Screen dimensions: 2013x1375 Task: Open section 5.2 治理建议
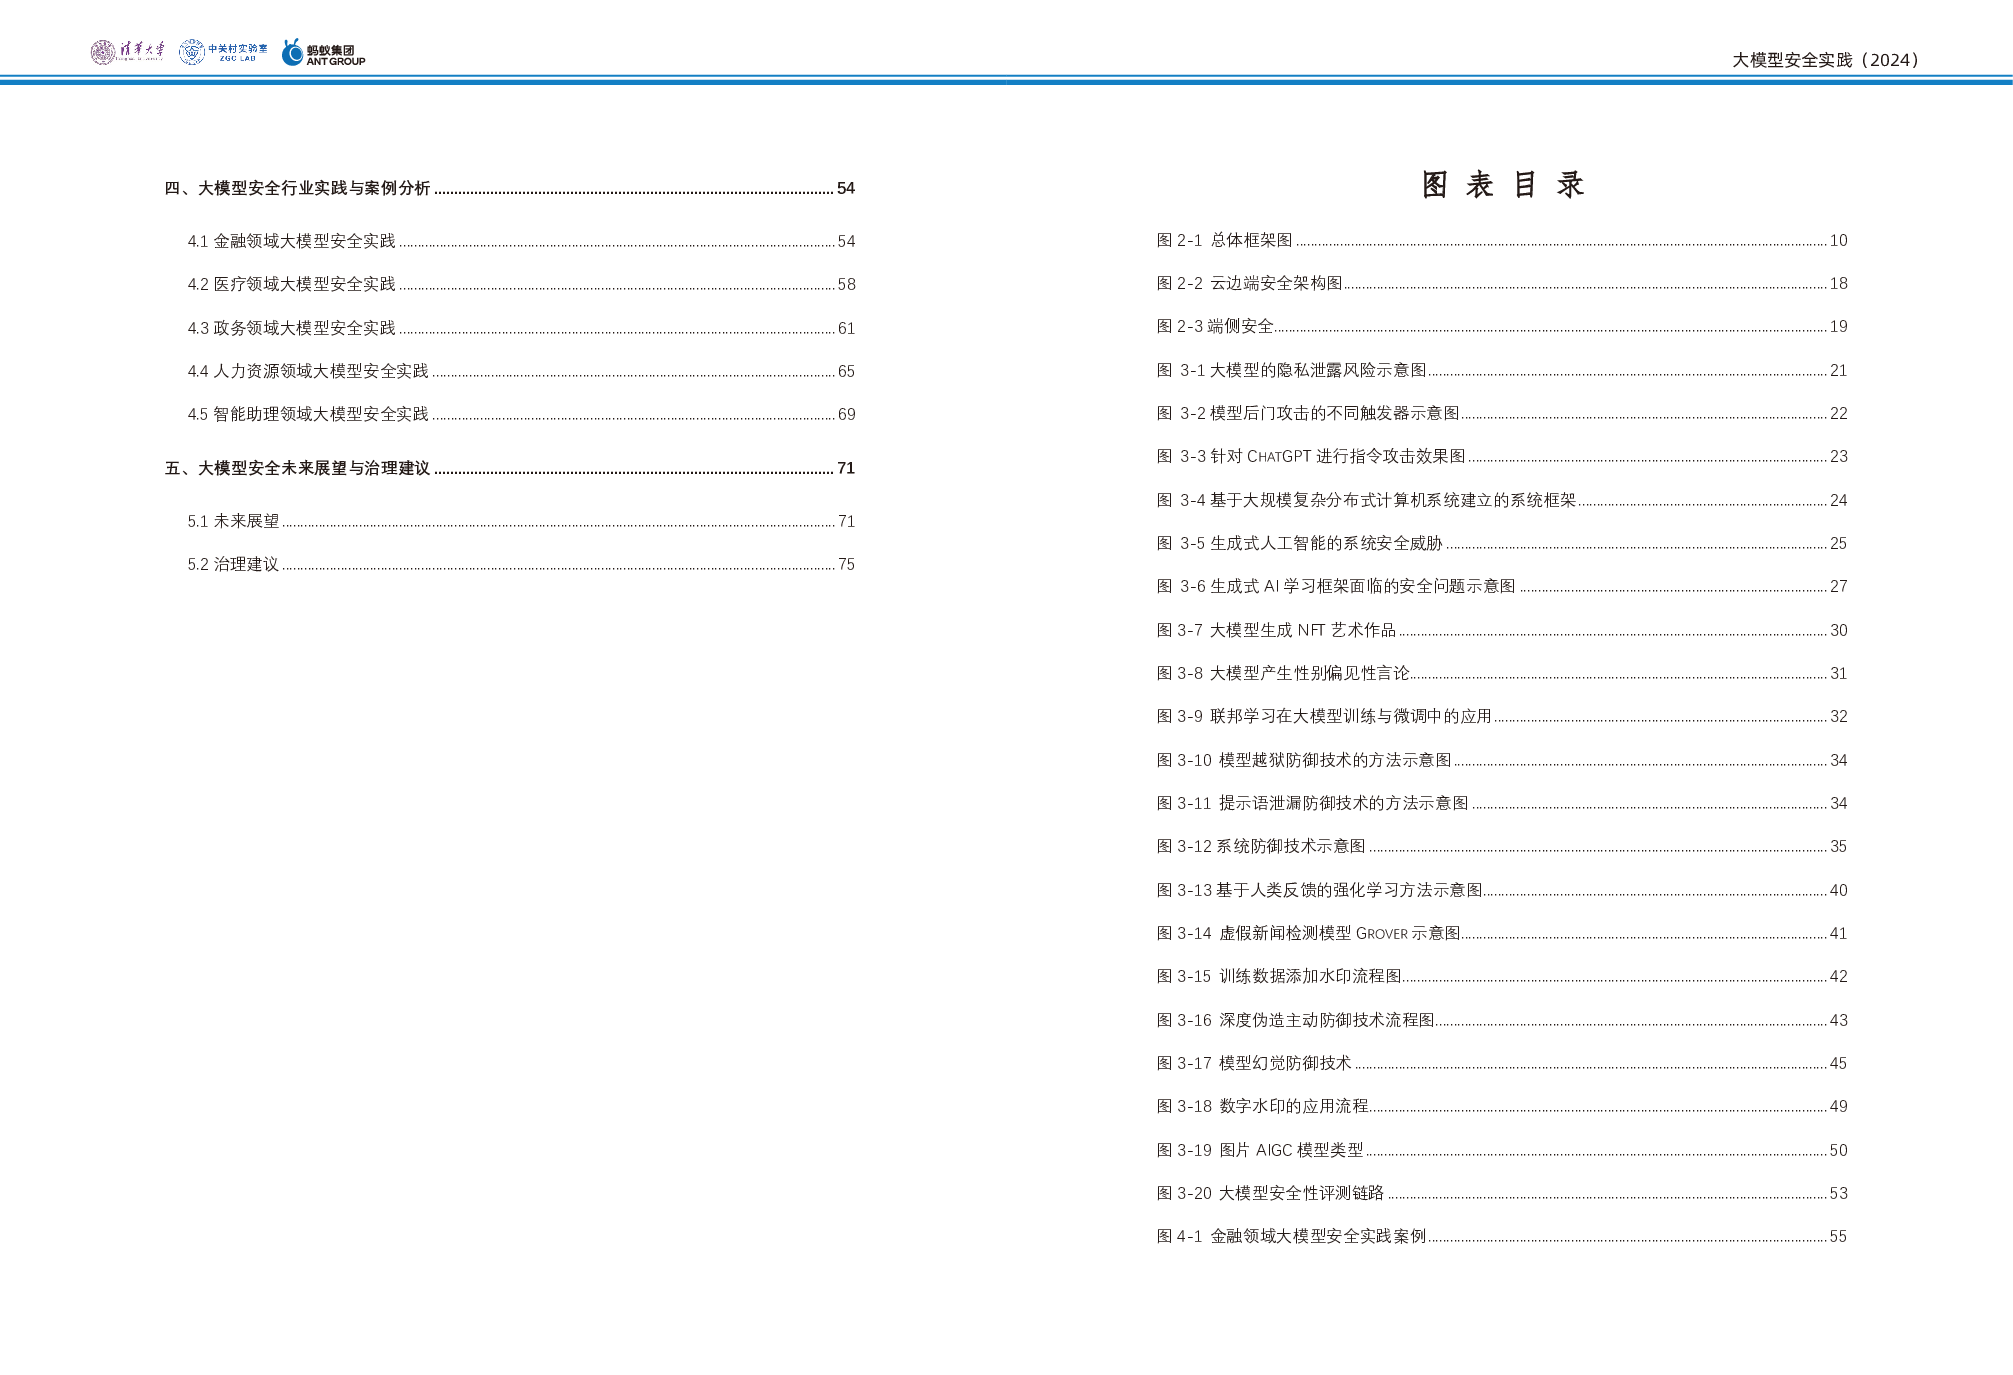point(233,564)
